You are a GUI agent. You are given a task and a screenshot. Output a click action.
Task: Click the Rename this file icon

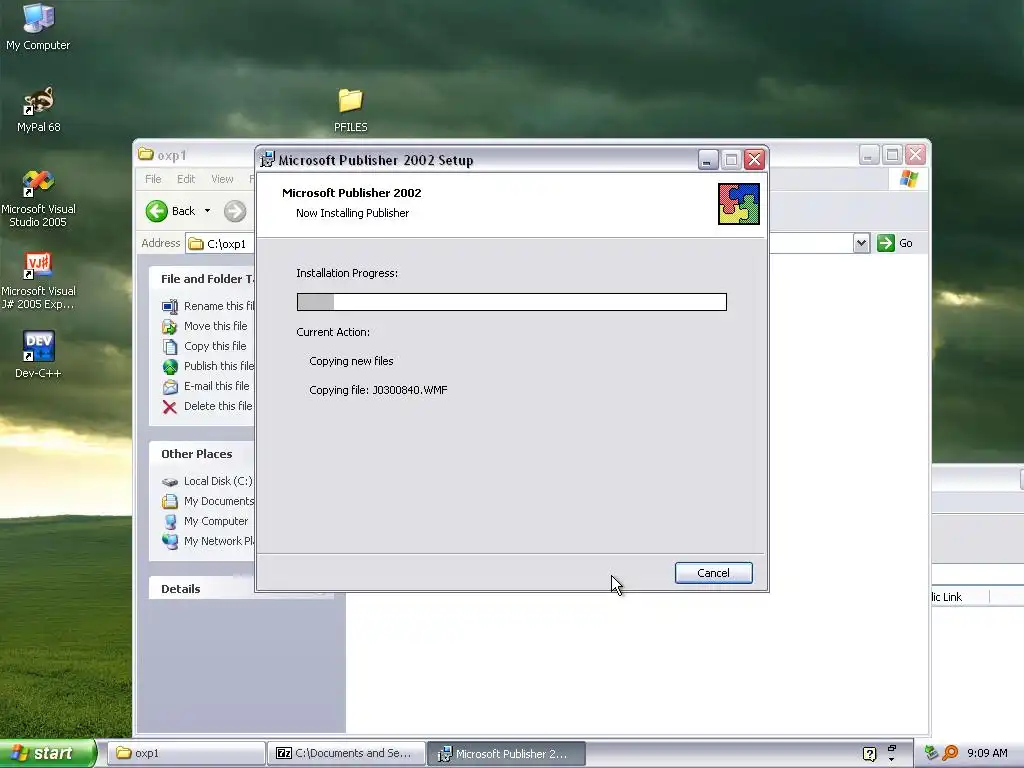(170, 306)
